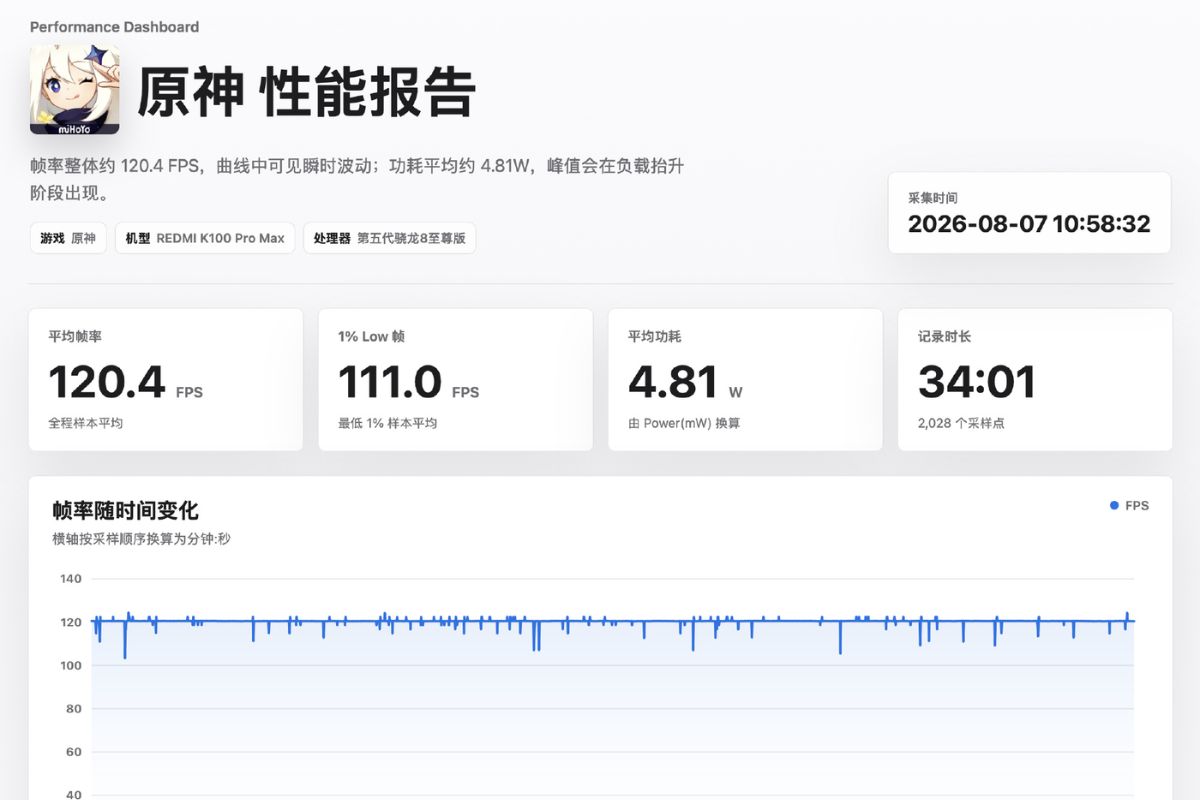
Task: Click the 平均功耗 card label
Action: [x=654, y=337]
